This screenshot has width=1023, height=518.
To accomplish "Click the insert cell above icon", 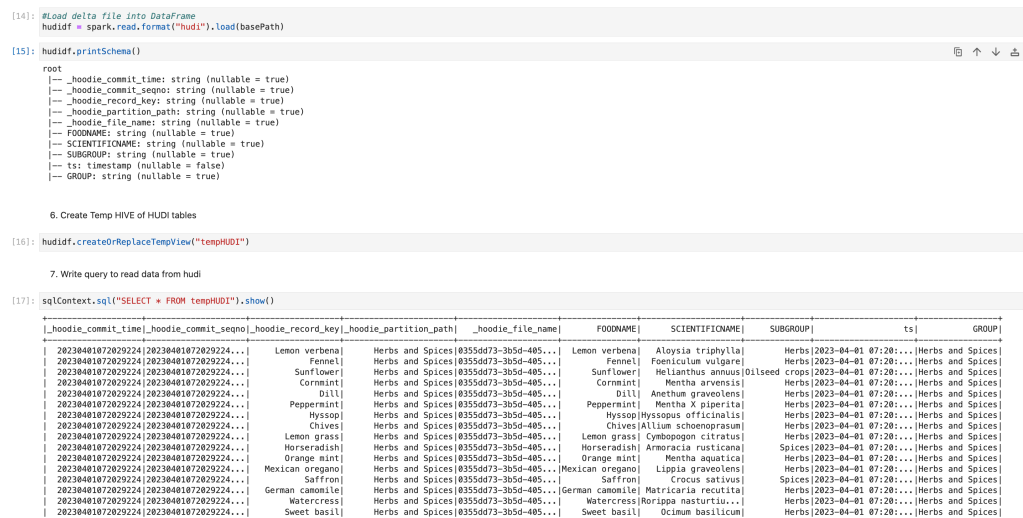I will coord(1015,52).
